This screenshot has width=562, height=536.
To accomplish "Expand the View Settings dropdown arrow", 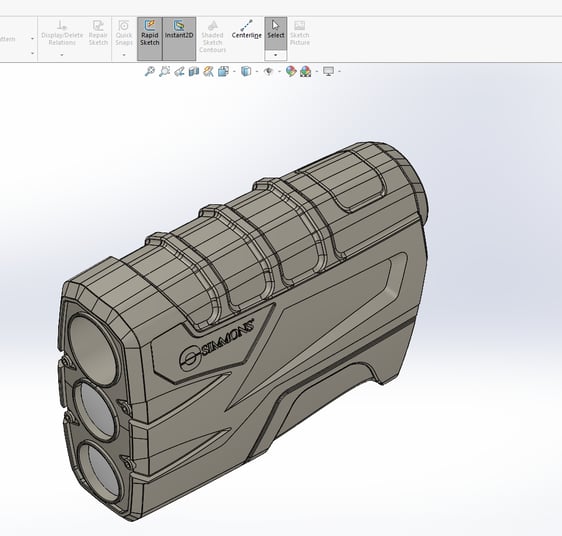I will point(339,71).
